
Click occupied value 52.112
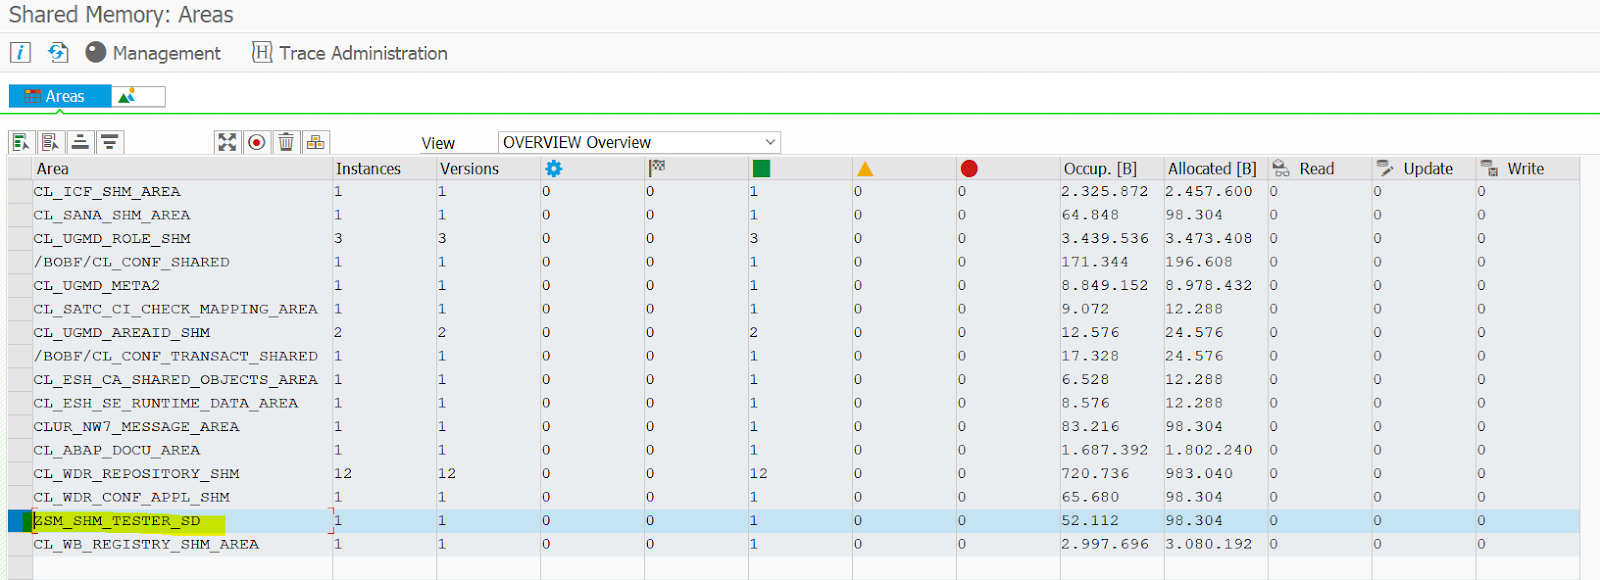(1090, 521)
